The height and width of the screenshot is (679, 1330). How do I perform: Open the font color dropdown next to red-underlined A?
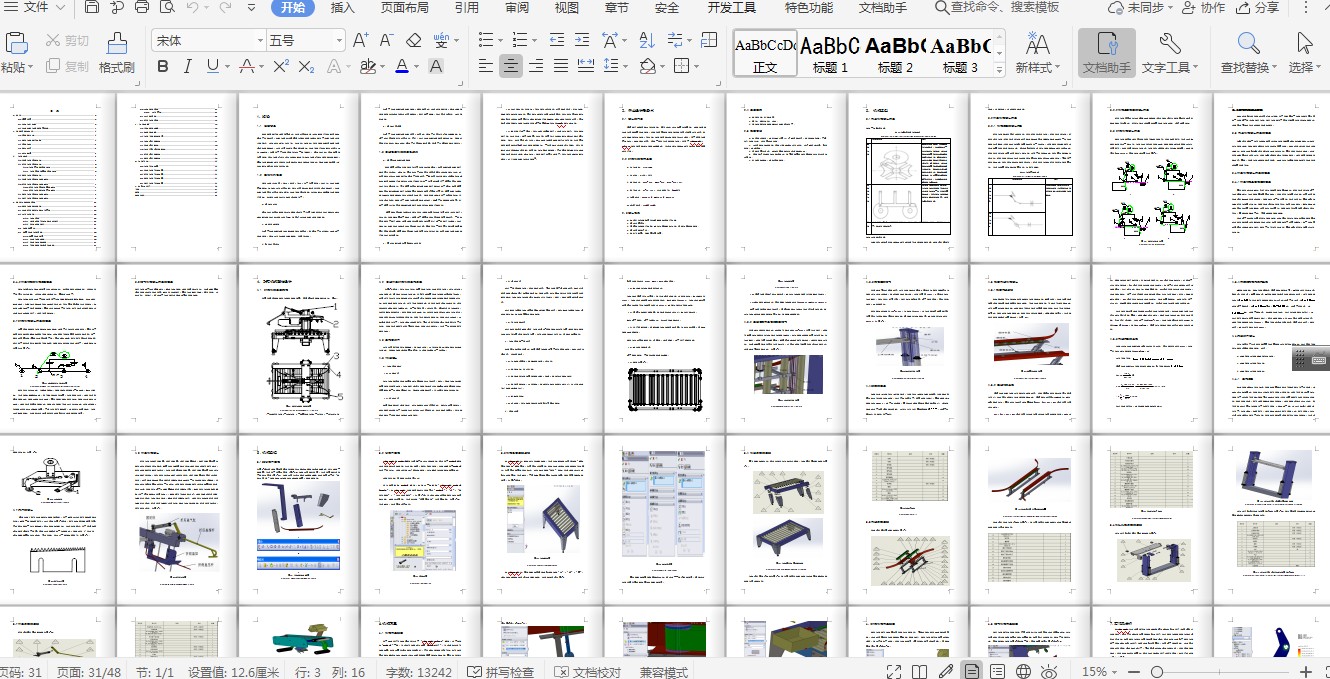point(416,67)
